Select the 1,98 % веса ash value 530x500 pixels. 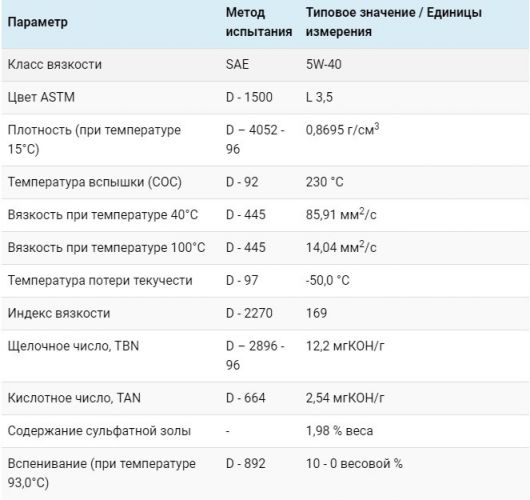click(x=339, y=431)
